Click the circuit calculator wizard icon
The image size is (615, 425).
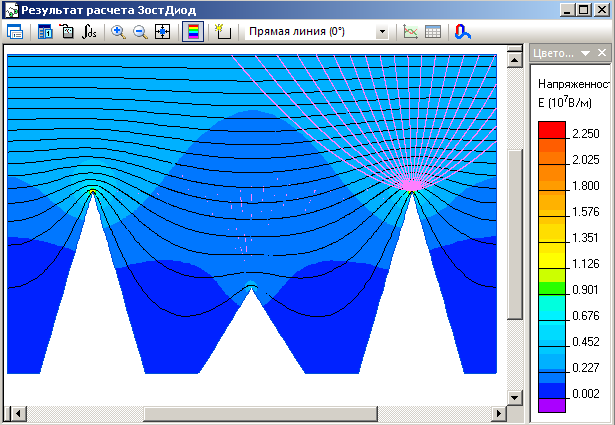[67, 32]
